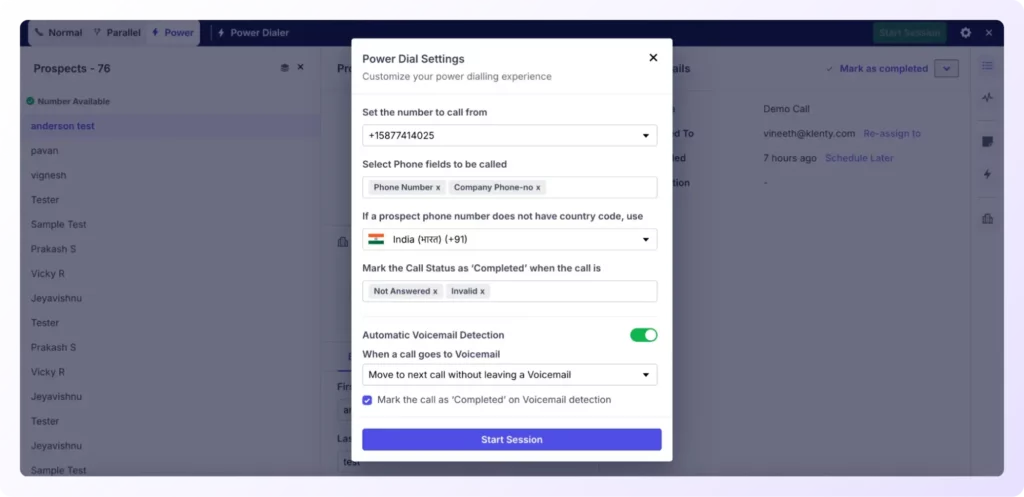This screenshot has height=497, width=1024.
Task: Open the notes icon in right sidebar
Action: point(987,142)
